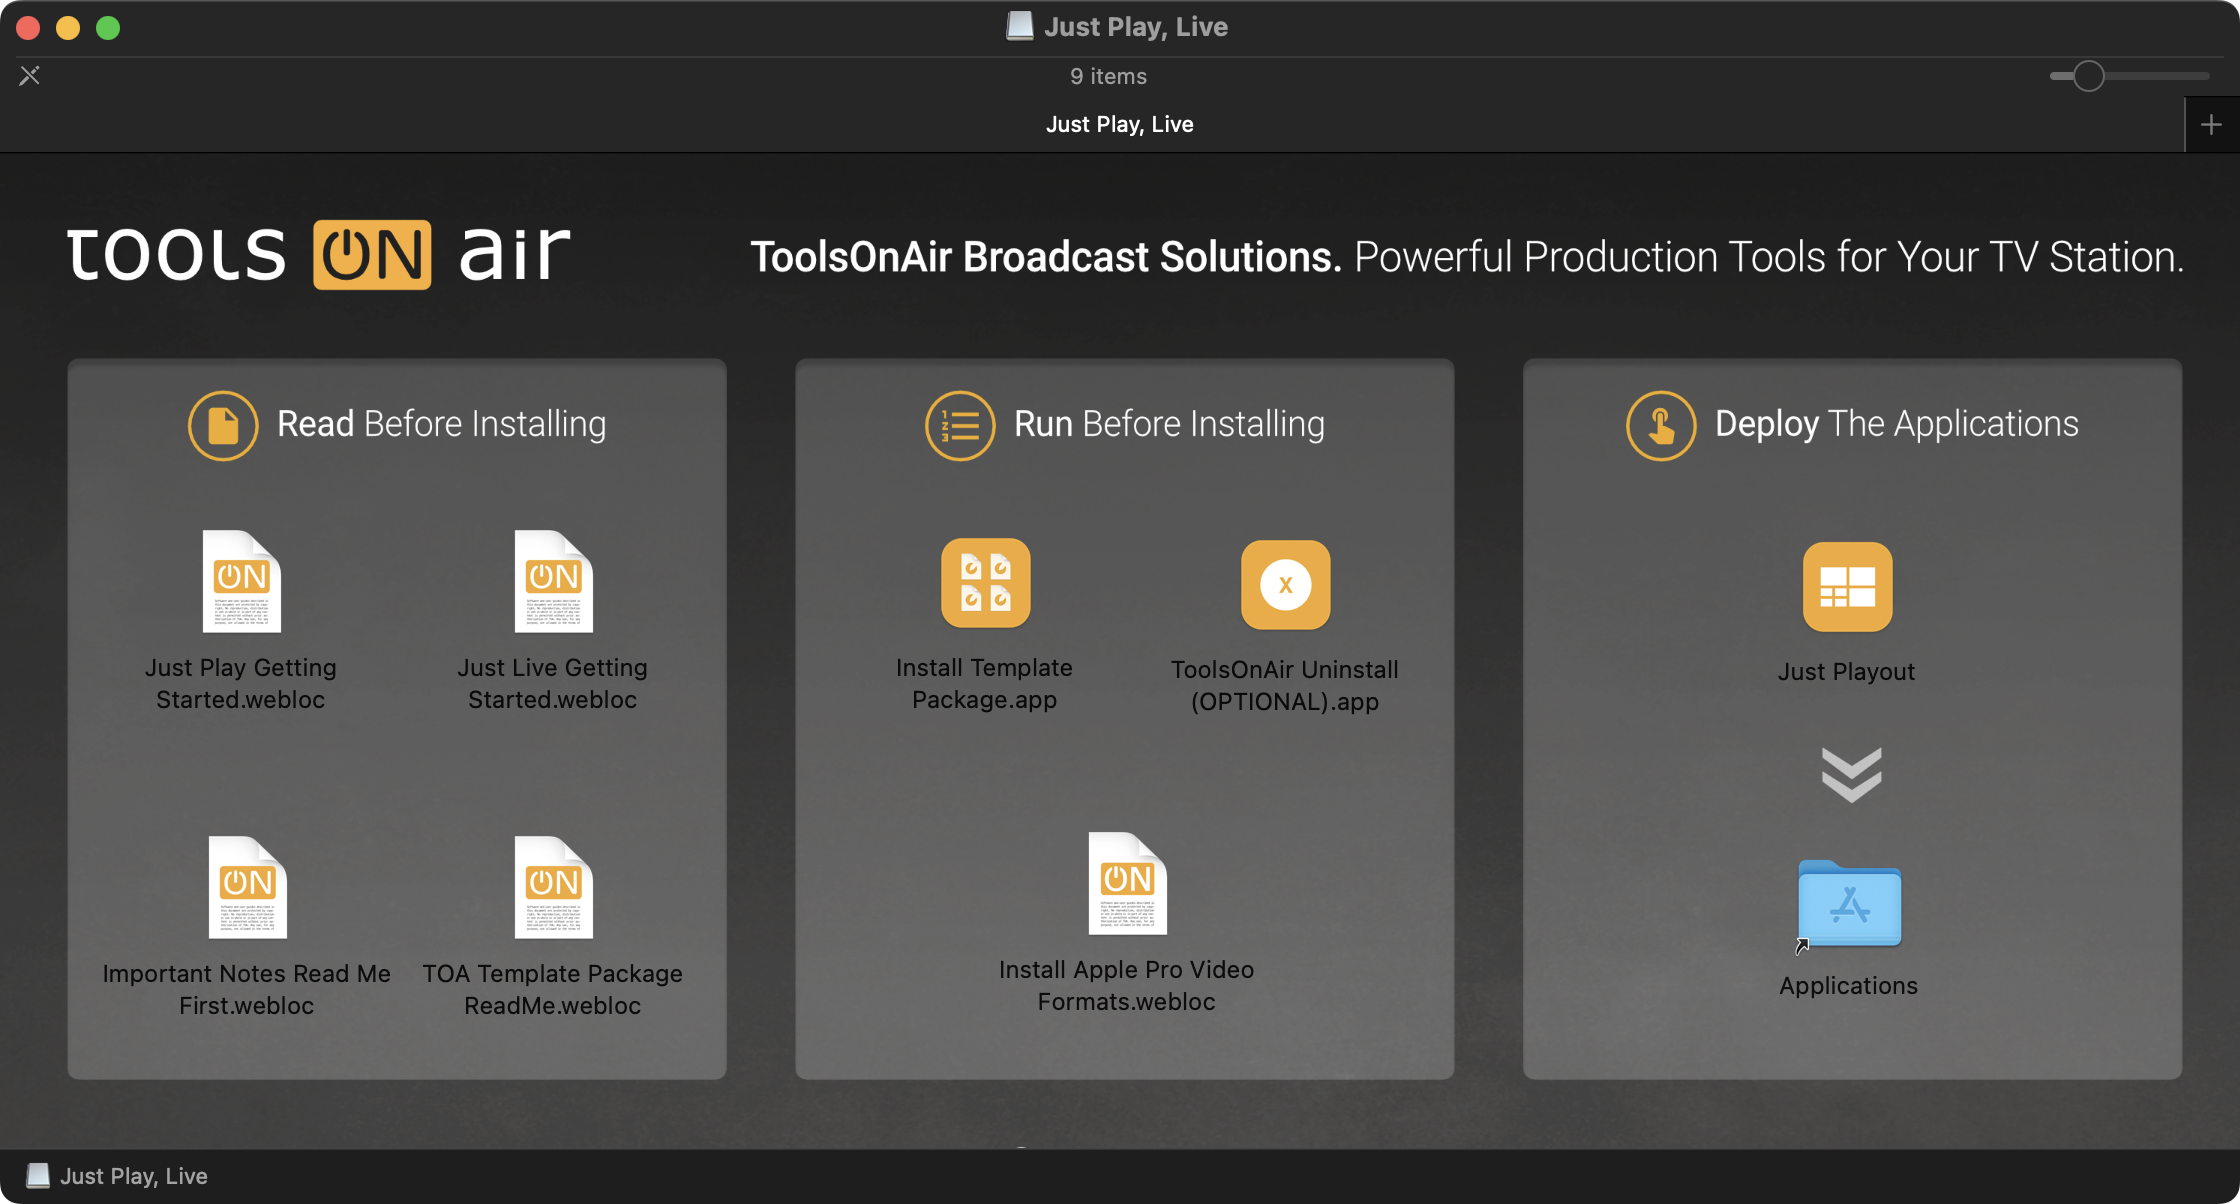Screen dimensions: 2240x1204
Task: Click the 'Applications' folder name label
Action: 1849,986
